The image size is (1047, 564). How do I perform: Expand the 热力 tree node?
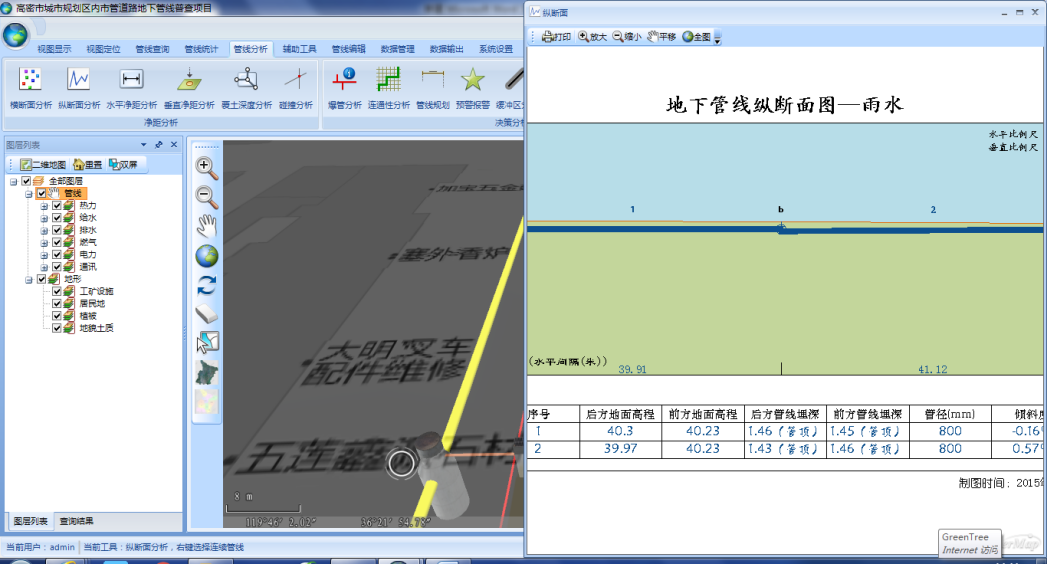click(44, 206)
